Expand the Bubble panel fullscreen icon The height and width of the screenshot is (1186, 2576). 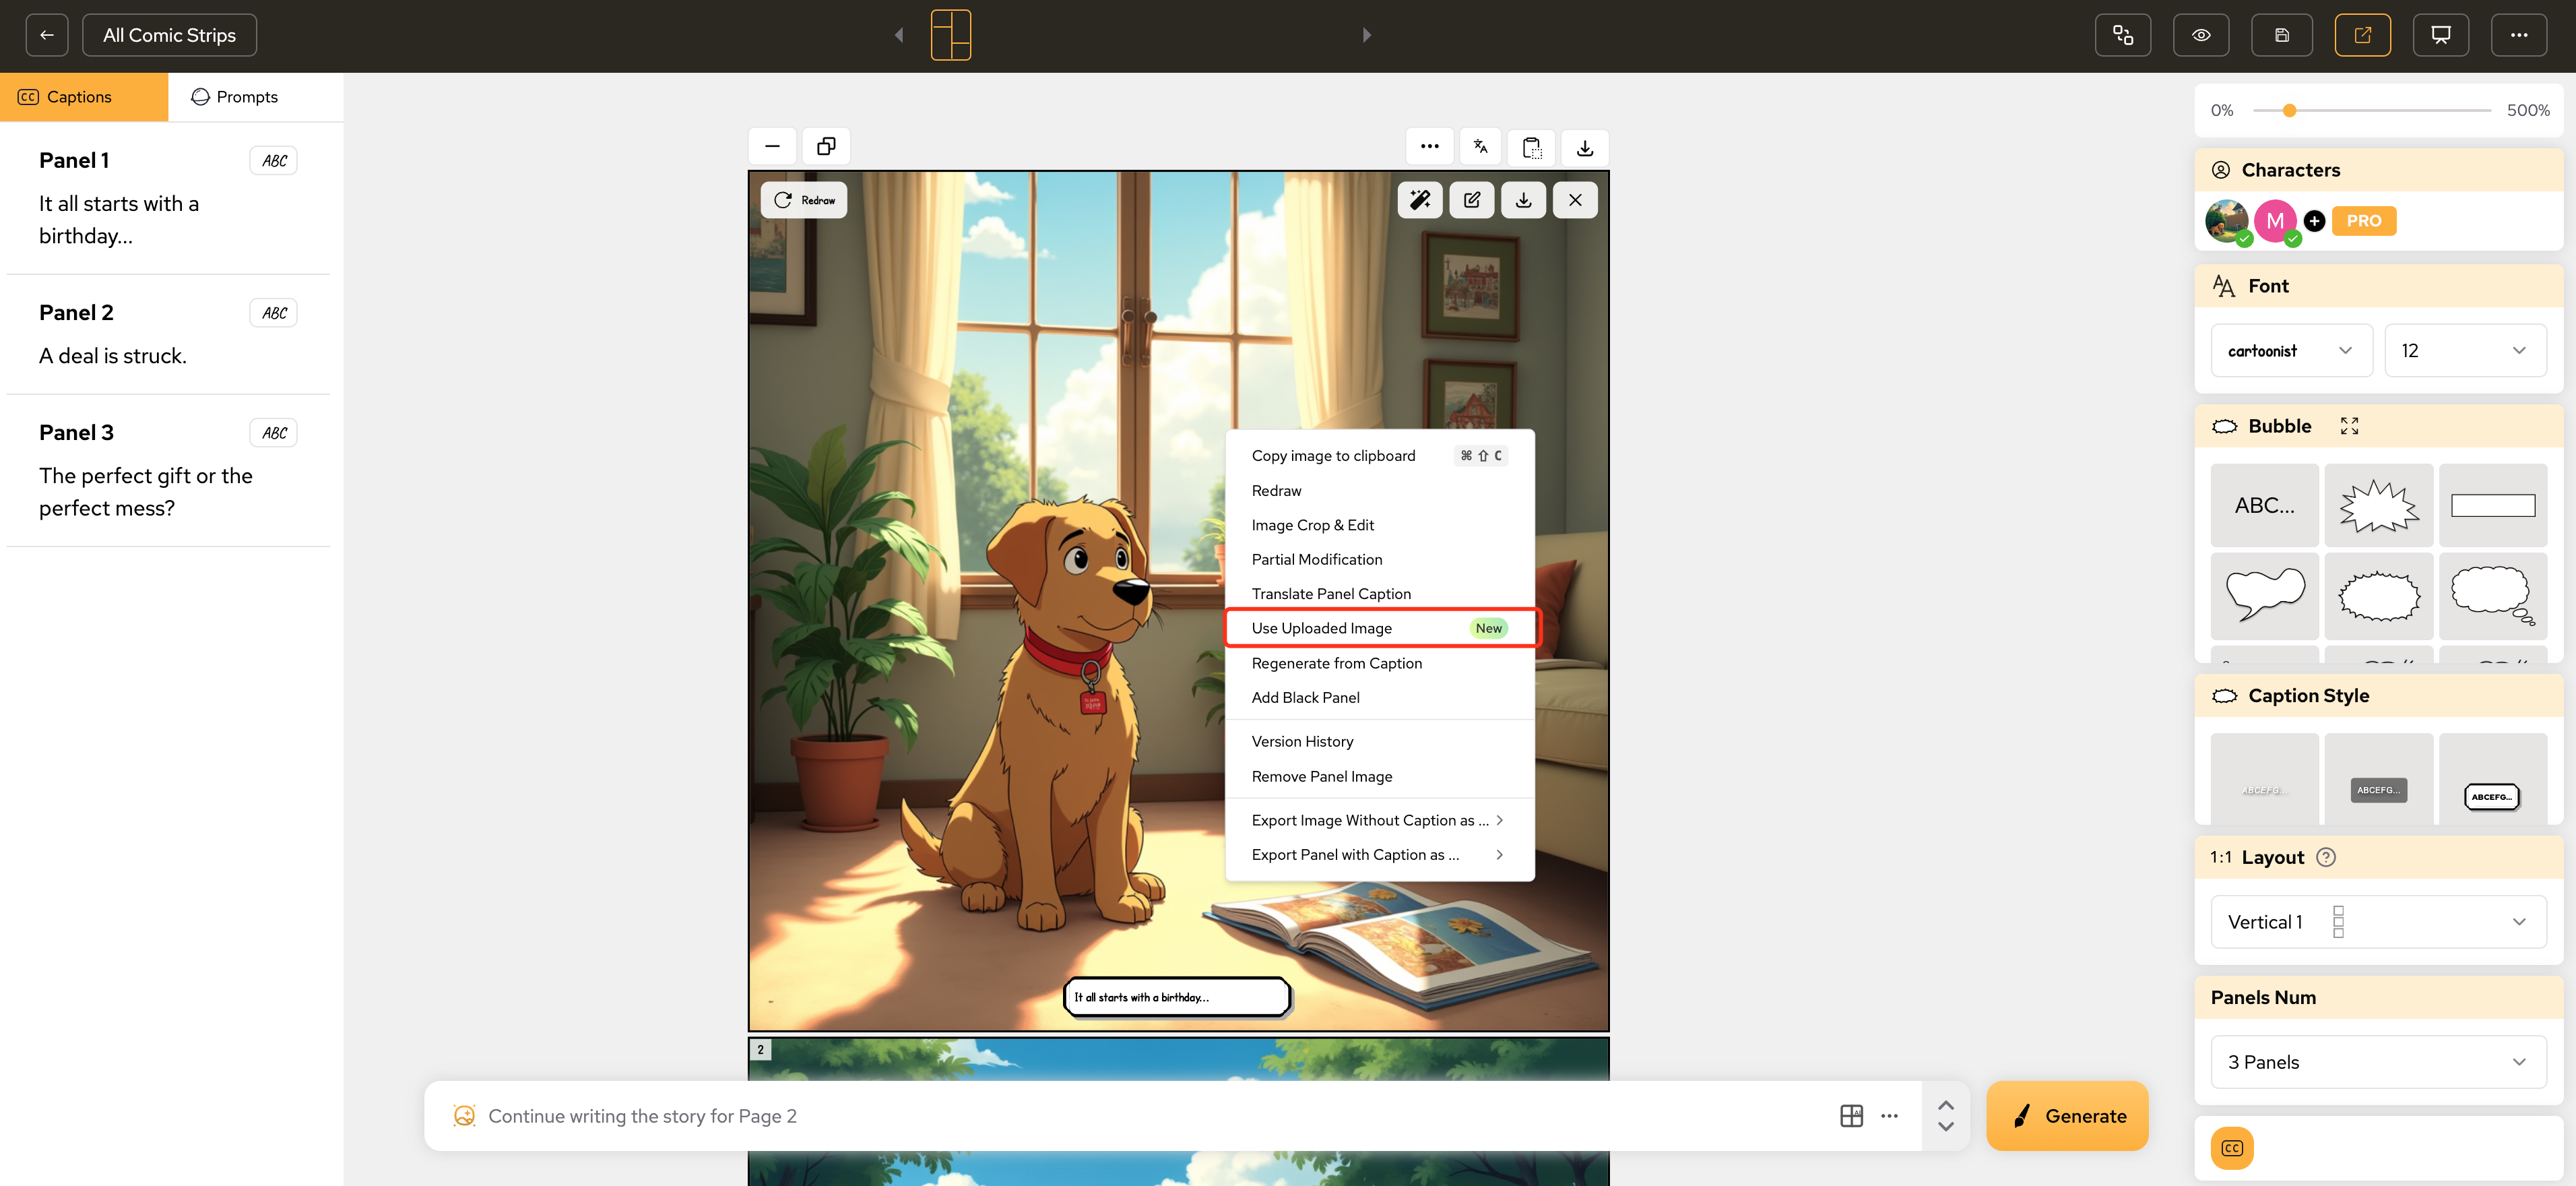pyautogui.click(x=2349, y=426)
